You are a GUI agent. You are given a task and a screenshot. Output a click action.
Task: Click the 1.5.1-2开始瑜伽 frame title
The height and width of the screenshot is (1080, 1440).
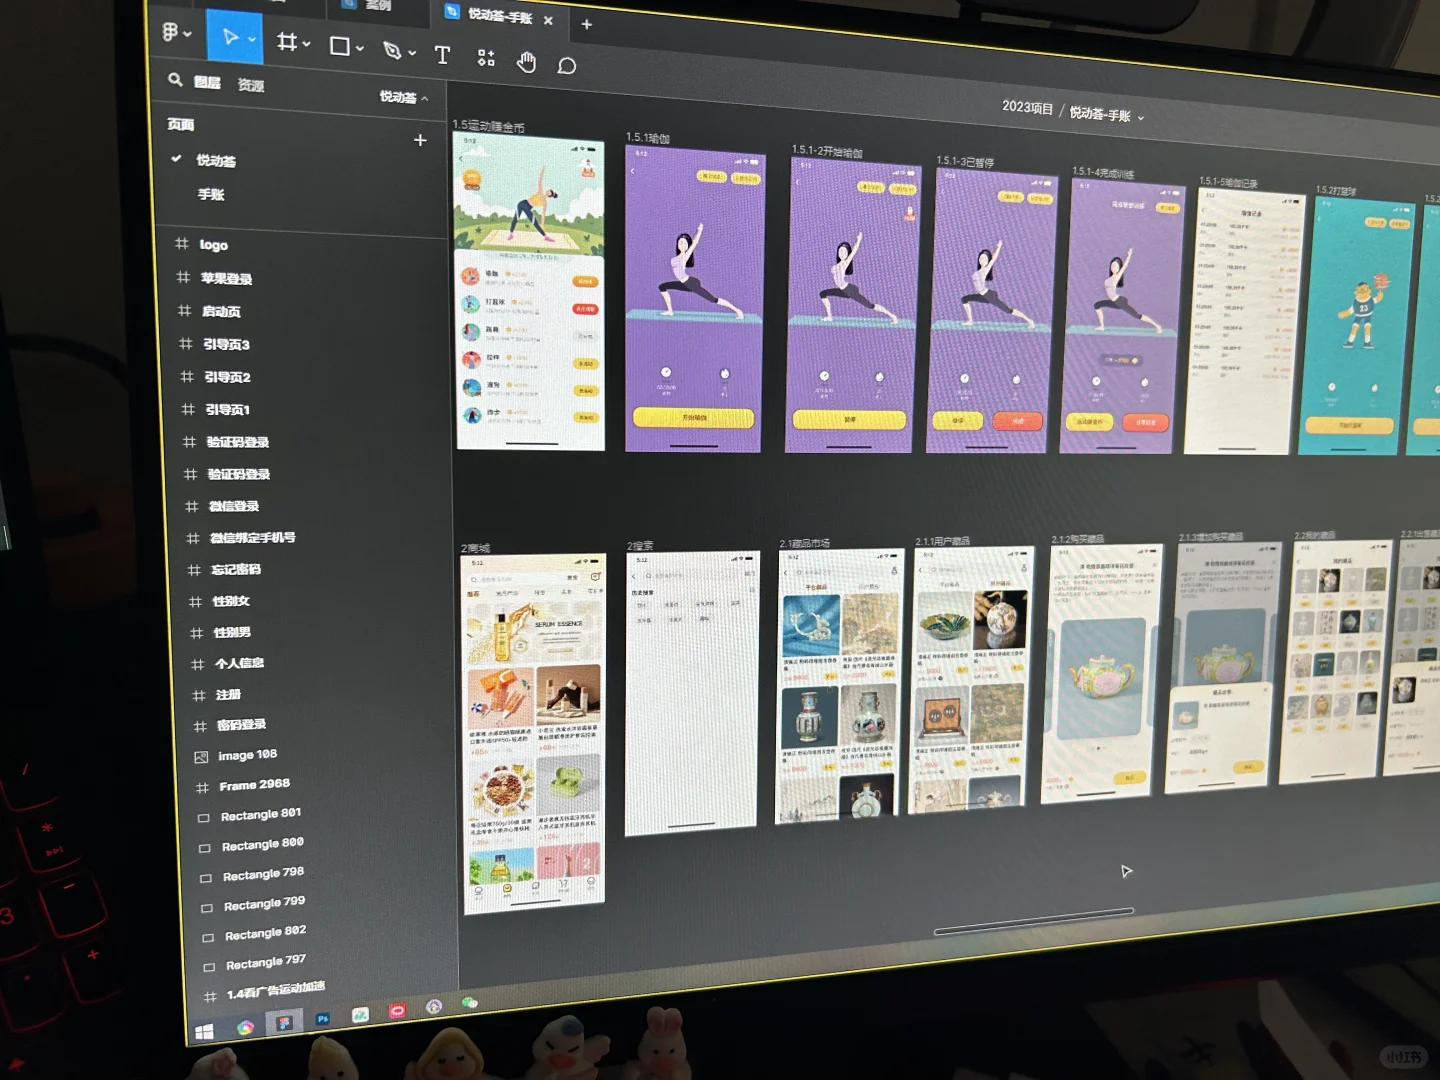click(x=827, y=151)
